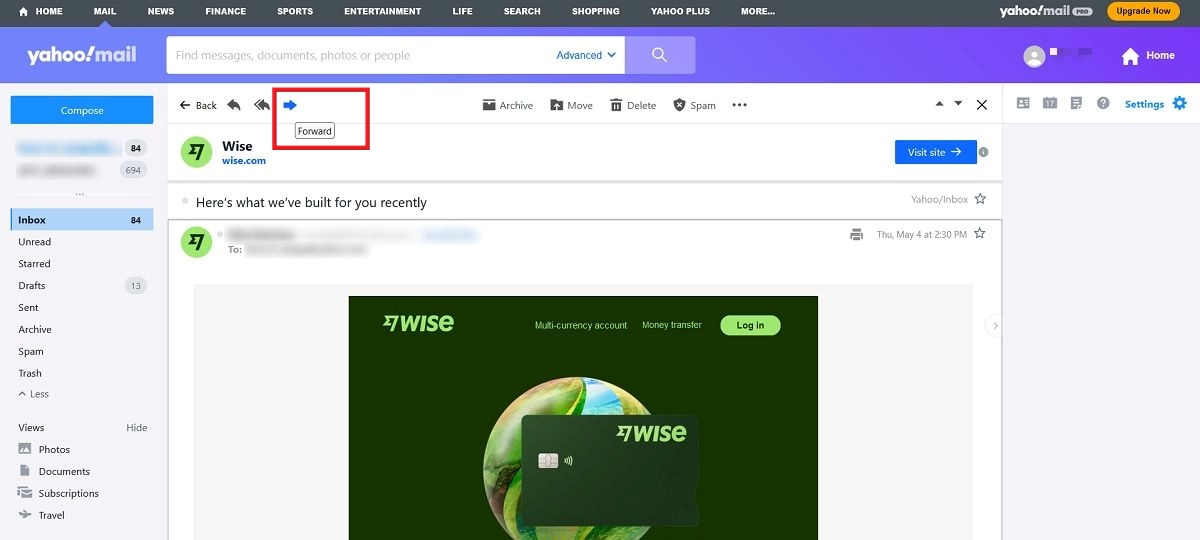1200x540 pixels.
Task: Open the Calendar panel icon
Action: (x=1050, y=103)
